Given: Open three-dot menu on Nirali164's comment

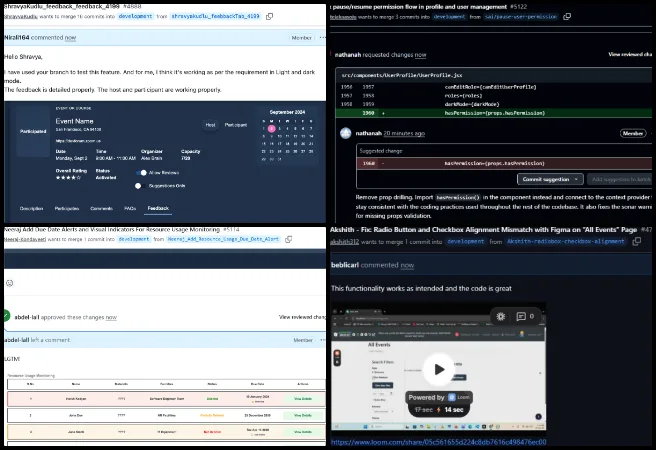Looking at the screenshot, I should (323, 38).
